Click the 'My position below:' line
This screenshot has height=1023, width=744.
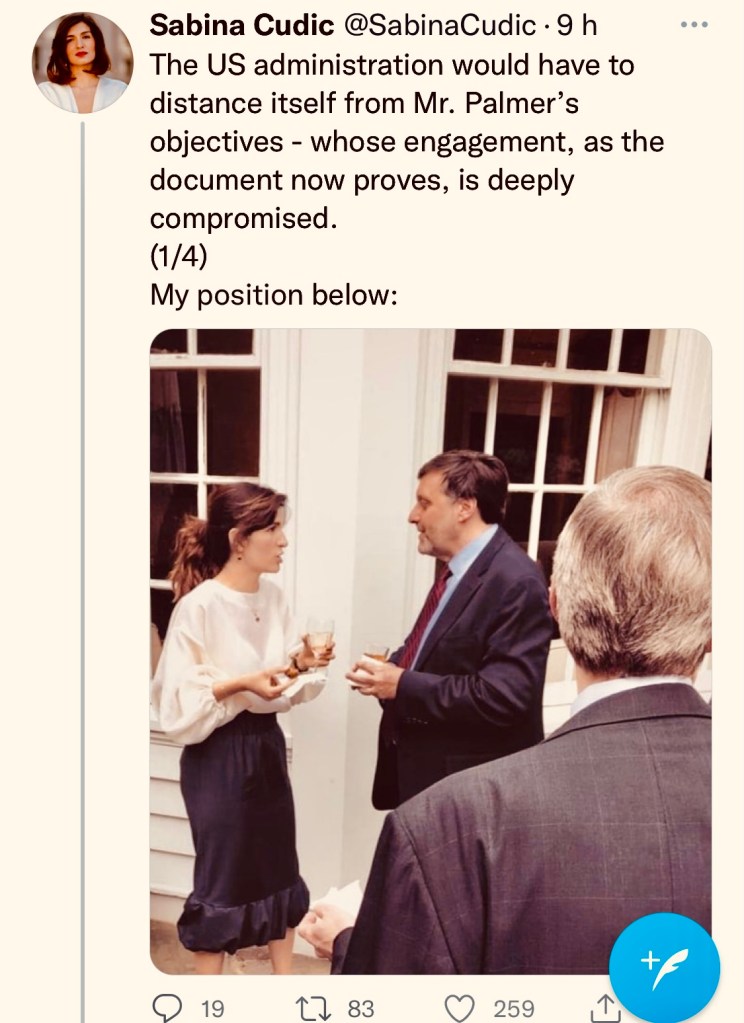coord(274,295)
